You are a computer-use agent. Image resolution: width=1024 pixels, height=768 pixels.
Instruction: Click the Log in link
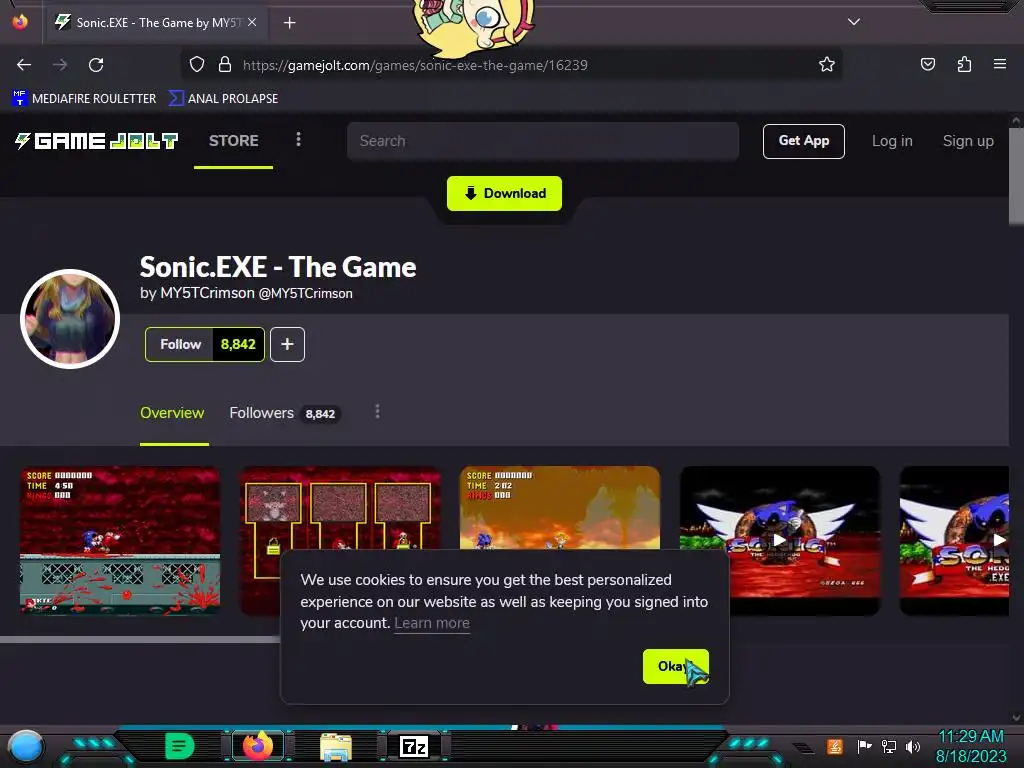[x=892, y=141]
